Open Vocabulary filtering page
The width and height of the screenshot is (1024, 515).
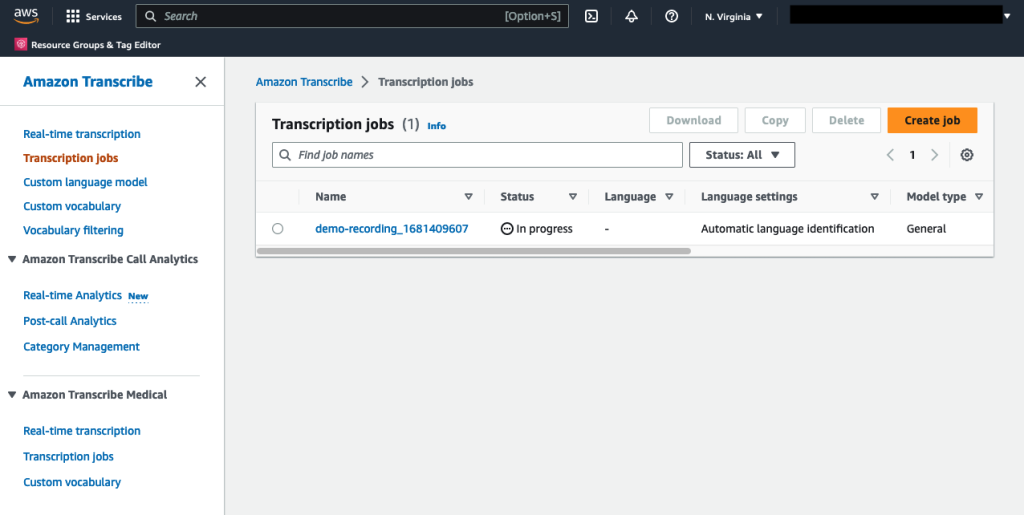[x=73, y=230]
